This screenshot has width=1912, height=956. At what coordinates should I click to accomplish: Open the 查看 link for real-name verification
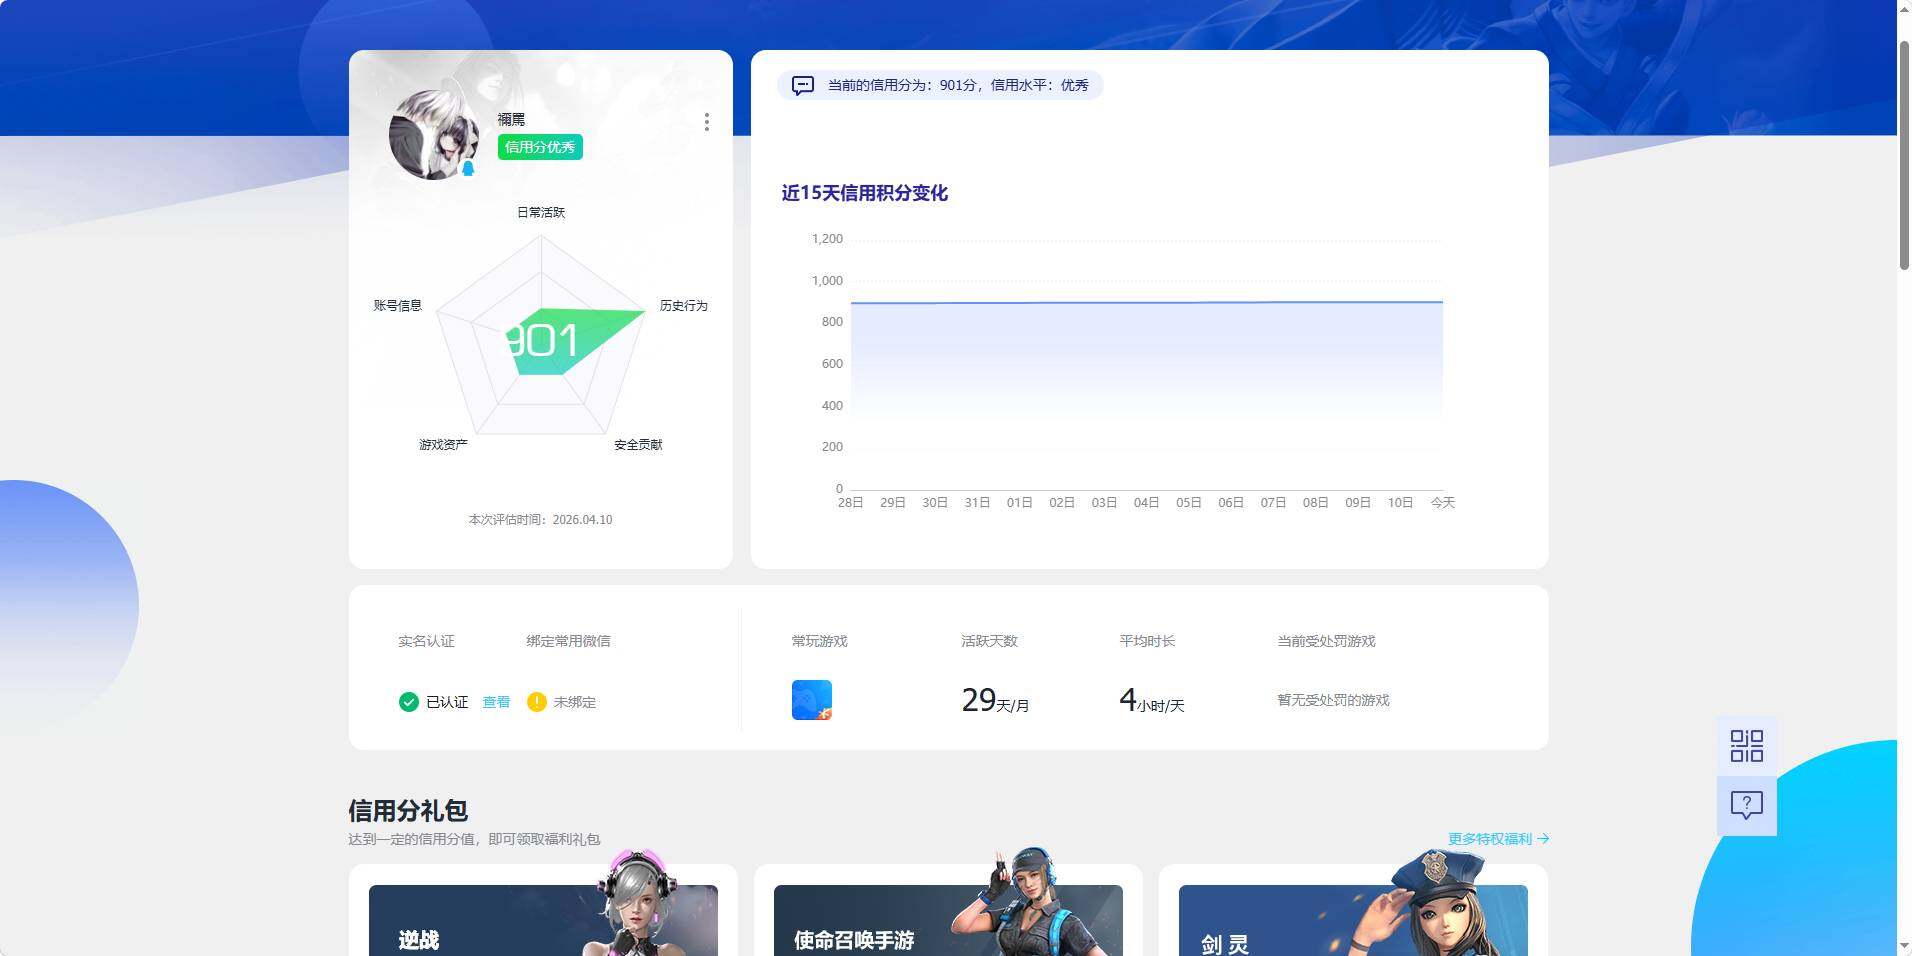tap(496, 702)
